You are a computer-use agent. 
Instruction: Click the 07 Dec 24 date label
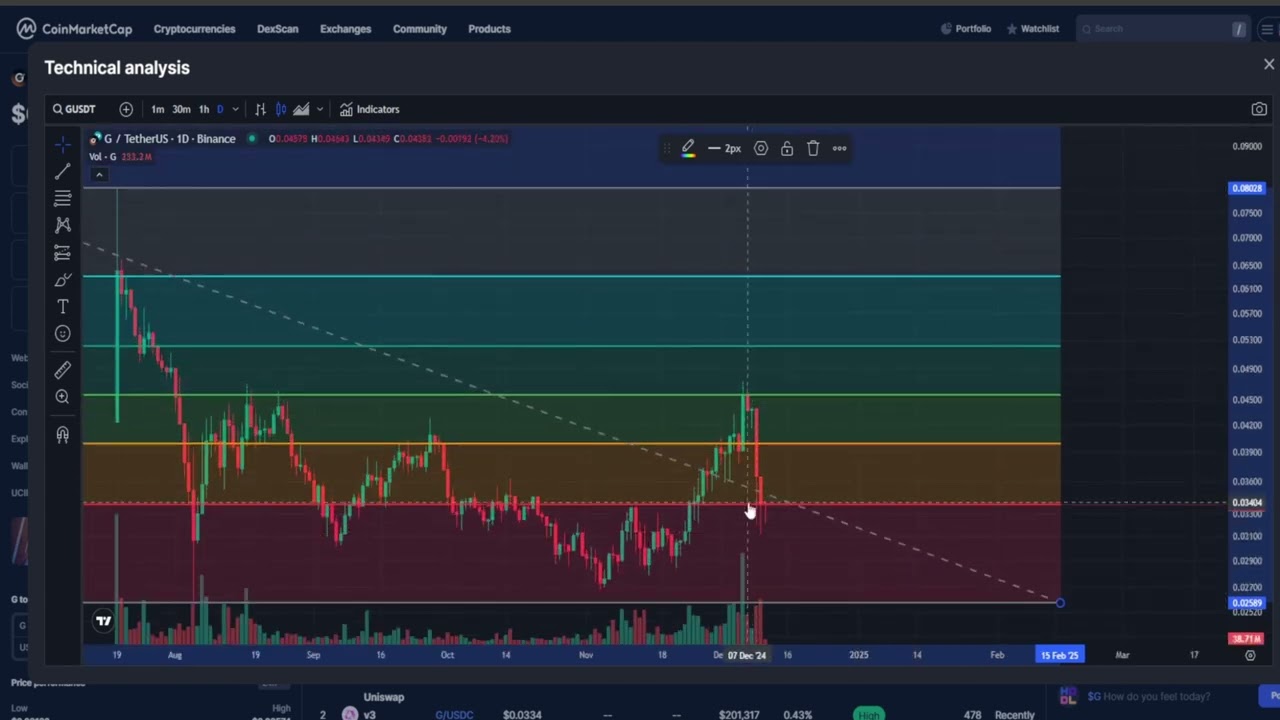(x=747, y=655)
